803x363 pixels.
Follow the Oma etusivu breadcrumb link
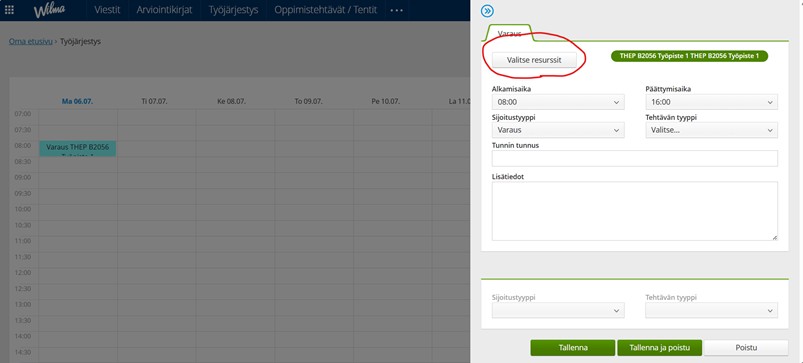(x=30, y=41)
